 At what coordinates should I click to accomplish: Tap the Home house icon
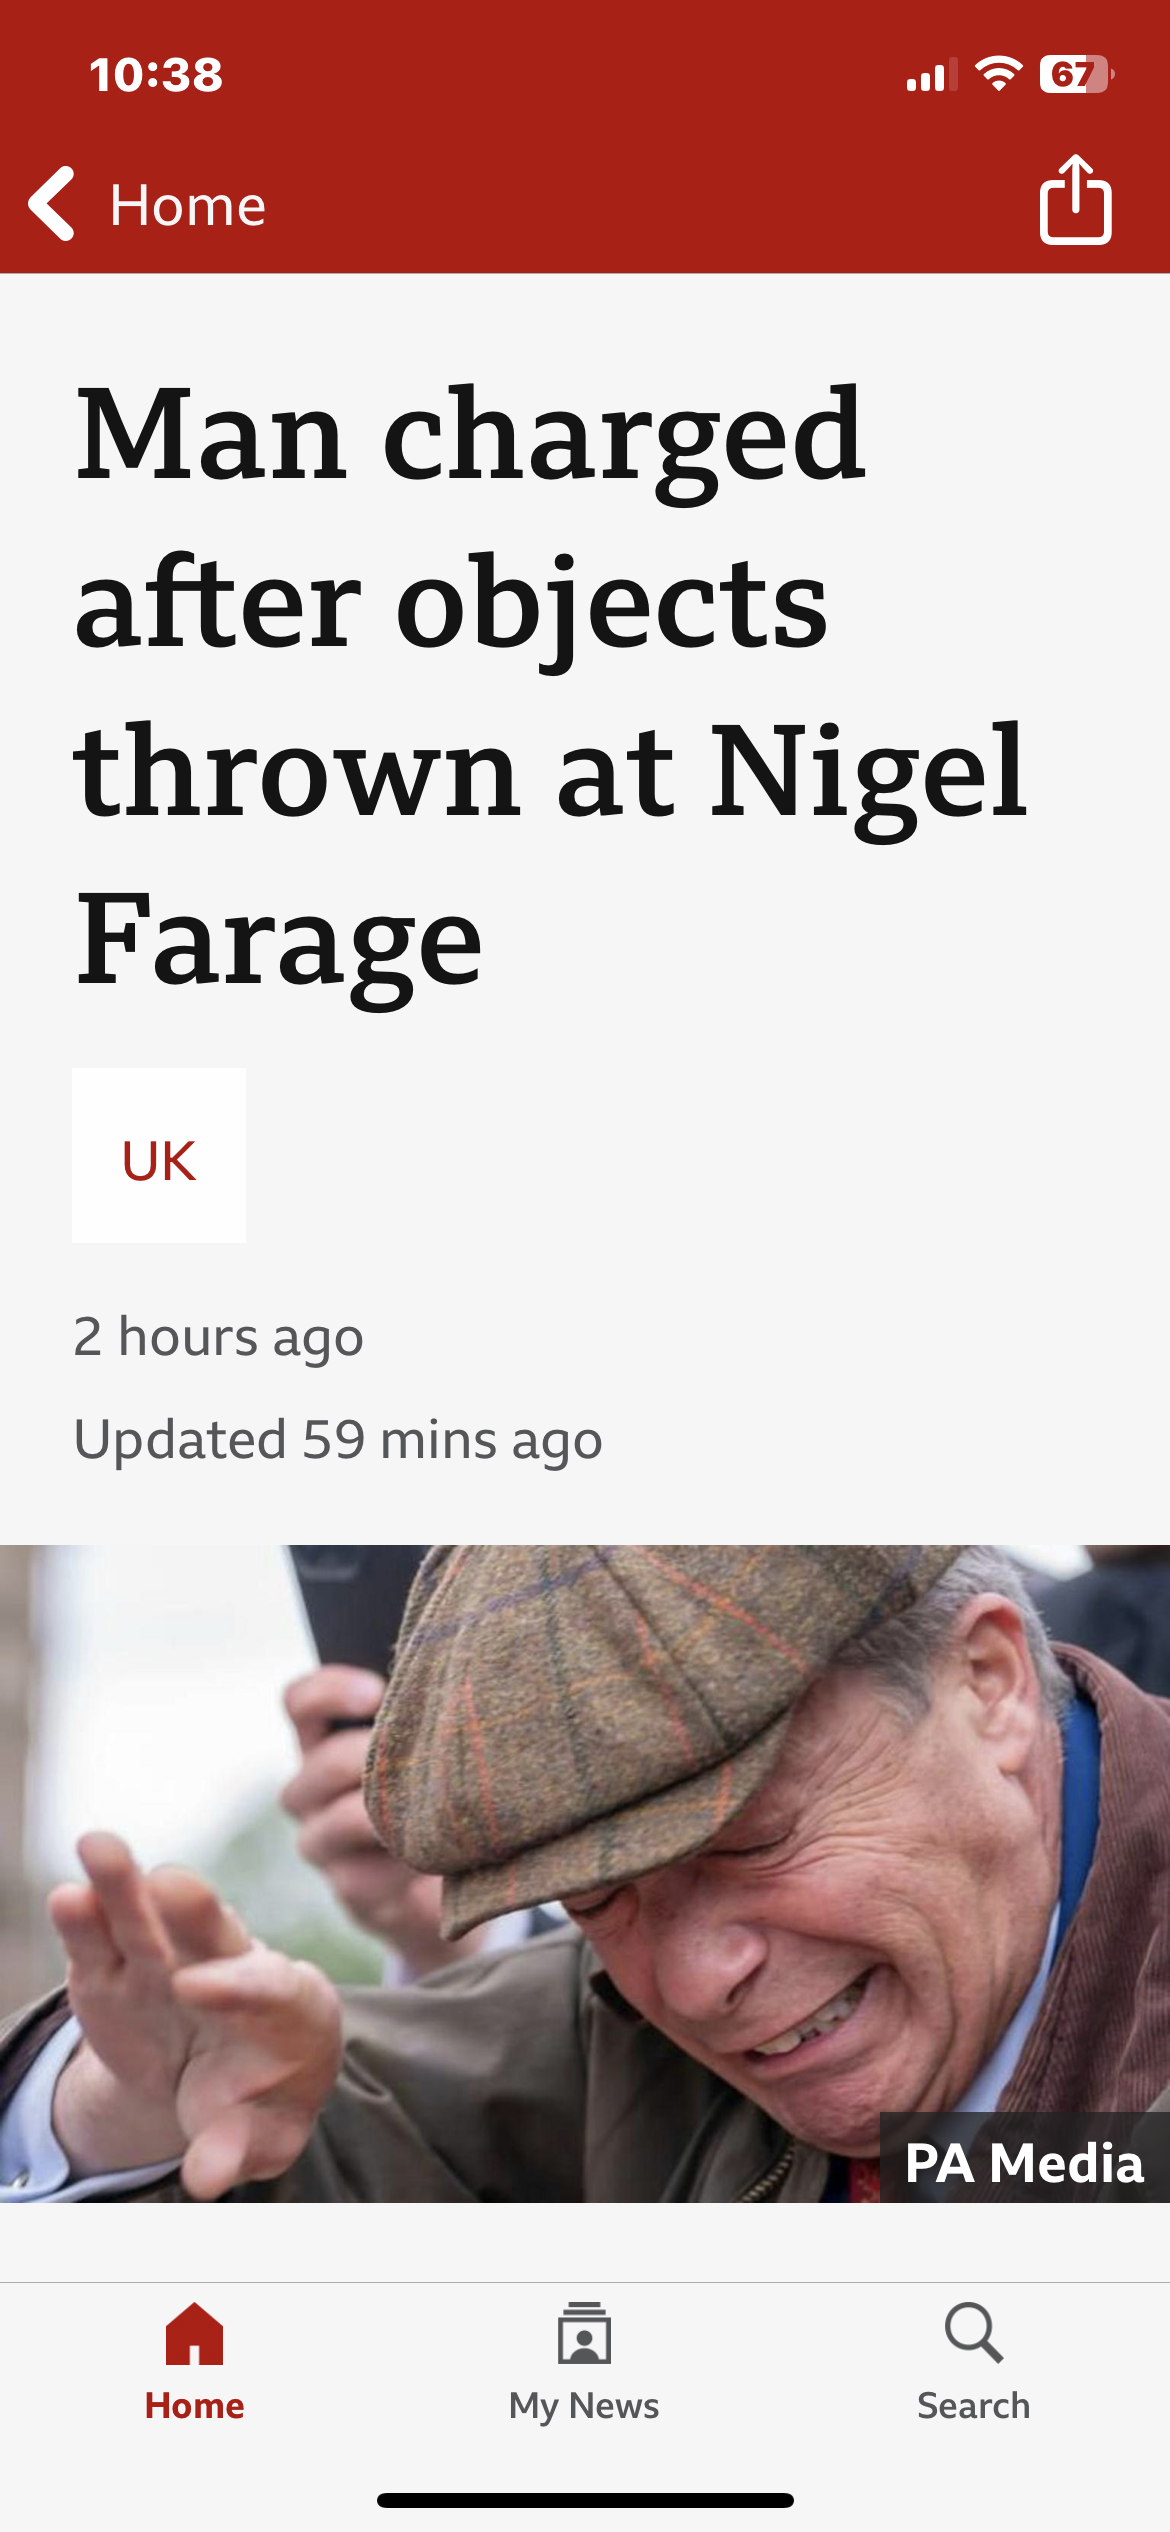(194, 2333)
